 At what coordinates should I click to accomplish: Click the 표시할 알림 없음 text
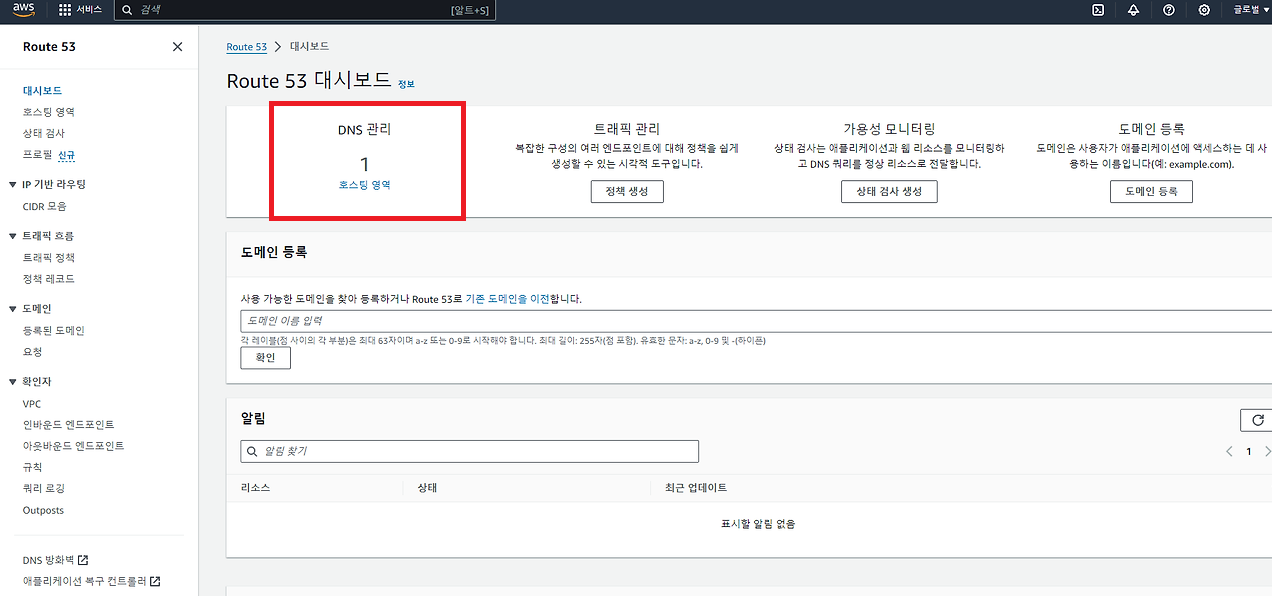[x=758, y=524]
